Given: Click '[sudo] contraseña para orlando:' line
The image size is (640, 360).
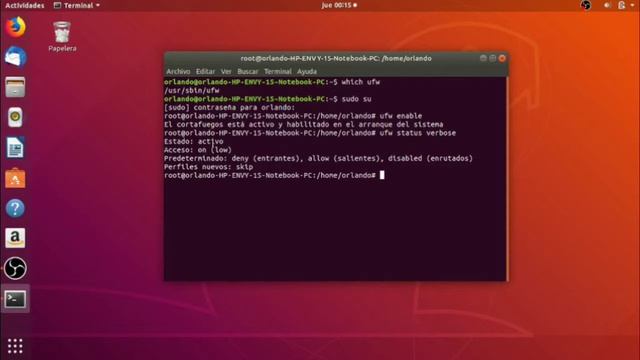Looking at the screenshot, I should 229,108.
